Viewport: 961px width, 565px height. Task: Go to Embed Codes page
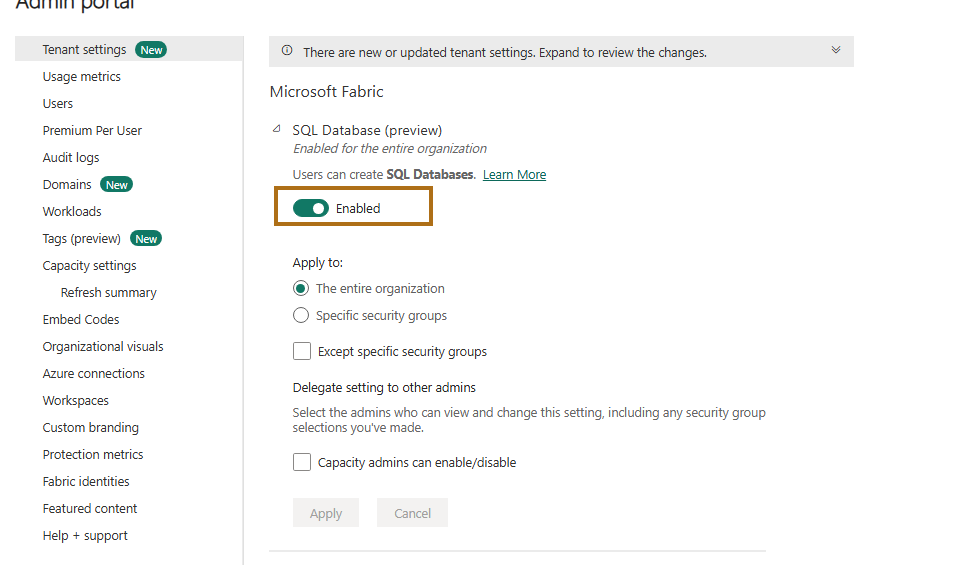pos(81,319)
